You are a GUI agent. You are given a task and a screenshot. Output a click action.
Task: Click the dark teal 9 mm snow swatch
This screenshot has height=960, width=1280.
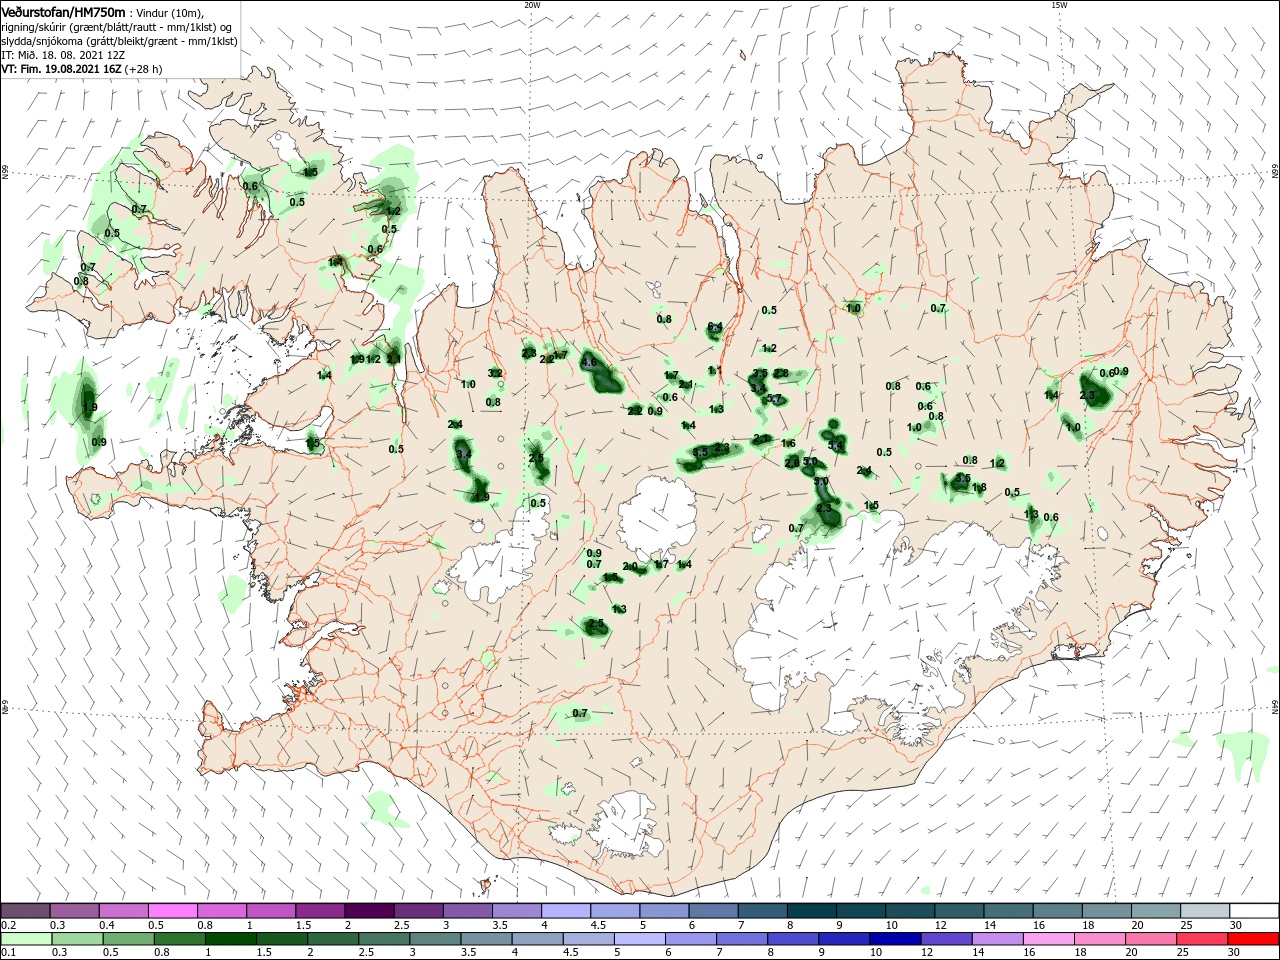click(860, 911)
